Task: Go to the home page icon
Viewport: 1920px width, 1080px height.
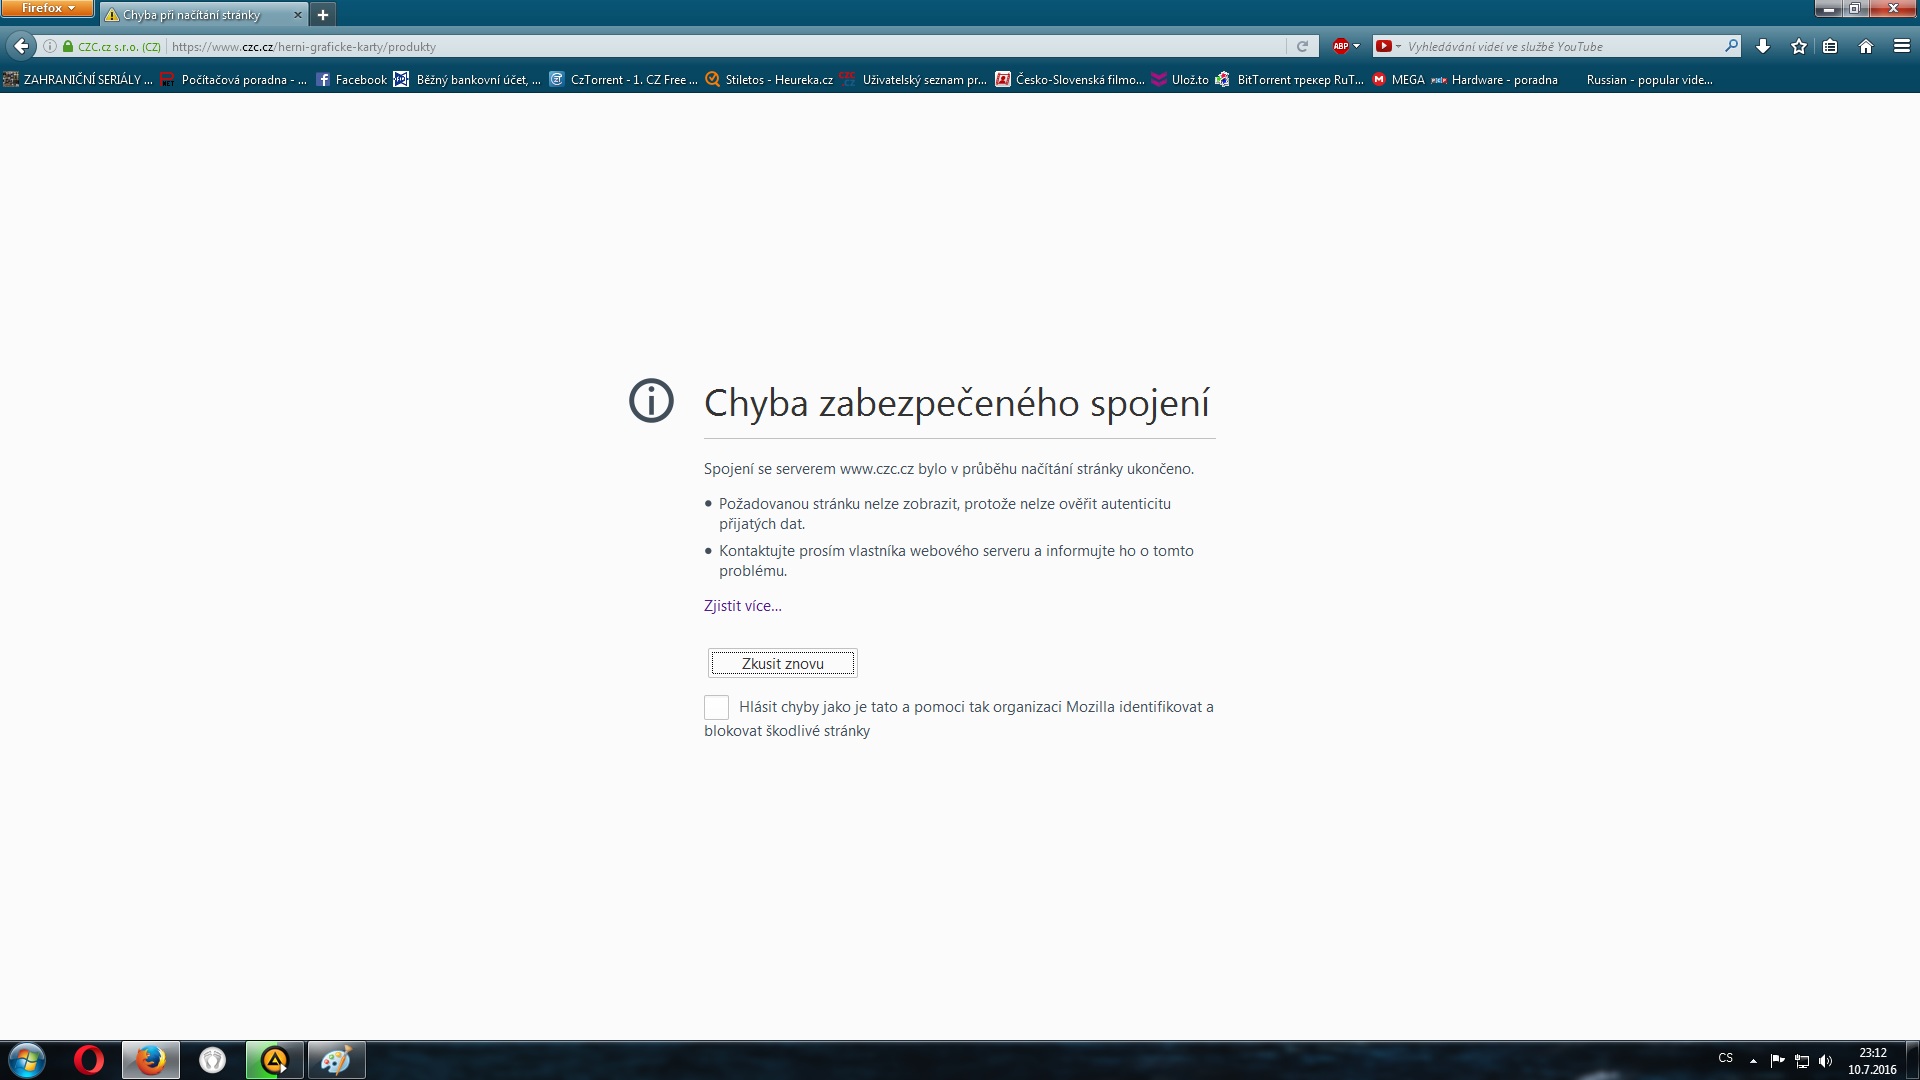Action: tap(1866, 46)
